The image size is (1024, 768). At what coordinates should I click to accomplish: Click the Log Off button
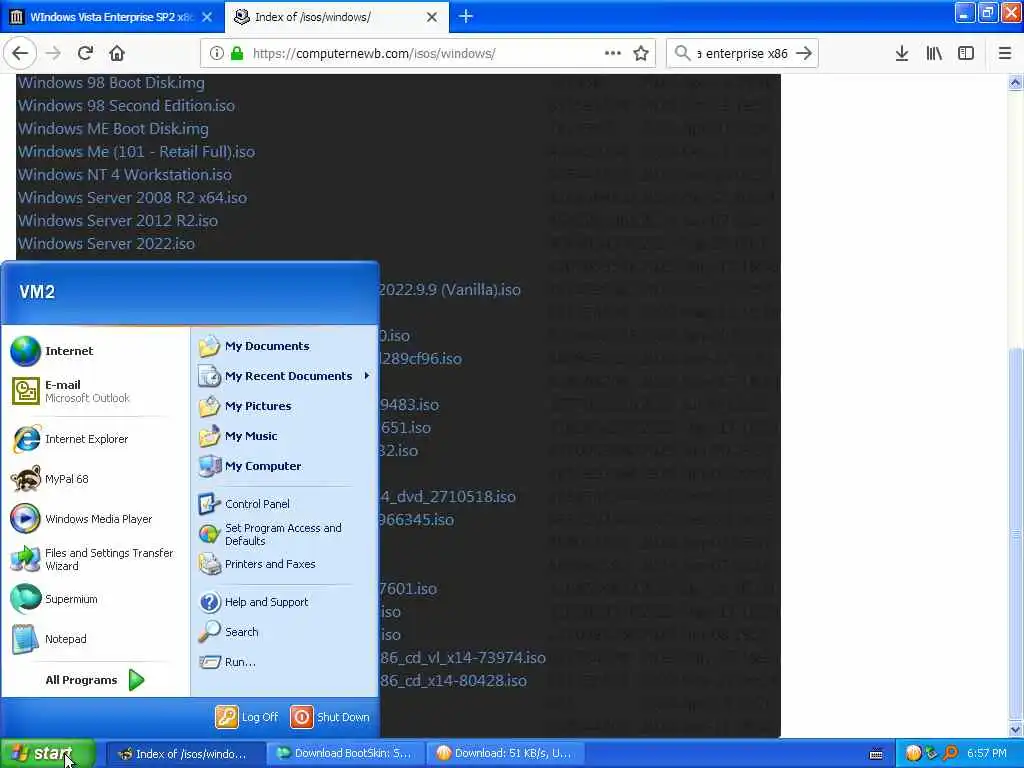[x=248, y=717]
